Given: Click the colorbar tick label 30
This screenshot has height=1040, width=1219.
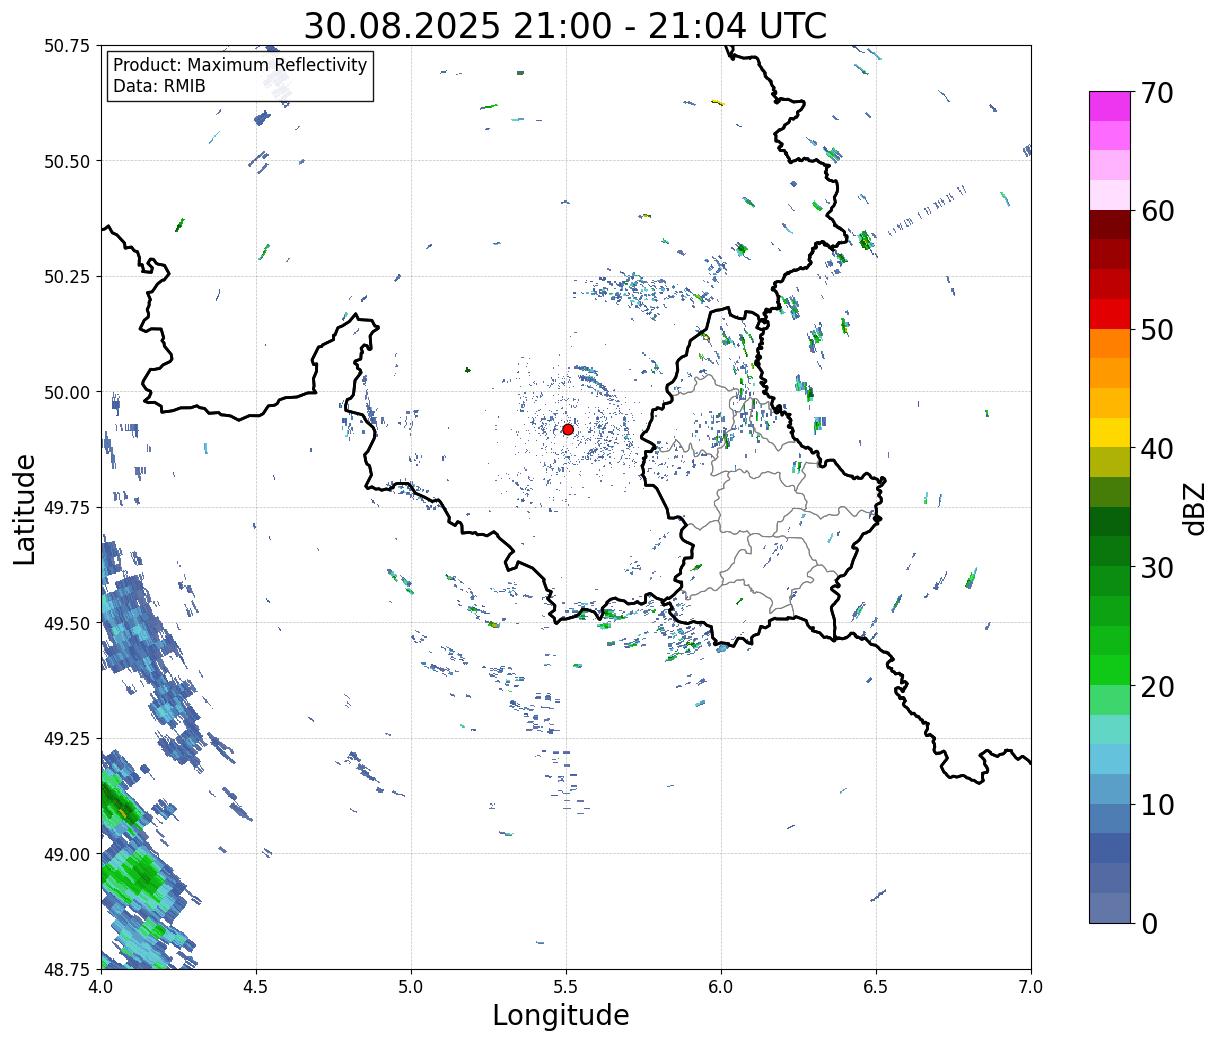Looking at the screenshot, I should coord(1157,567).
